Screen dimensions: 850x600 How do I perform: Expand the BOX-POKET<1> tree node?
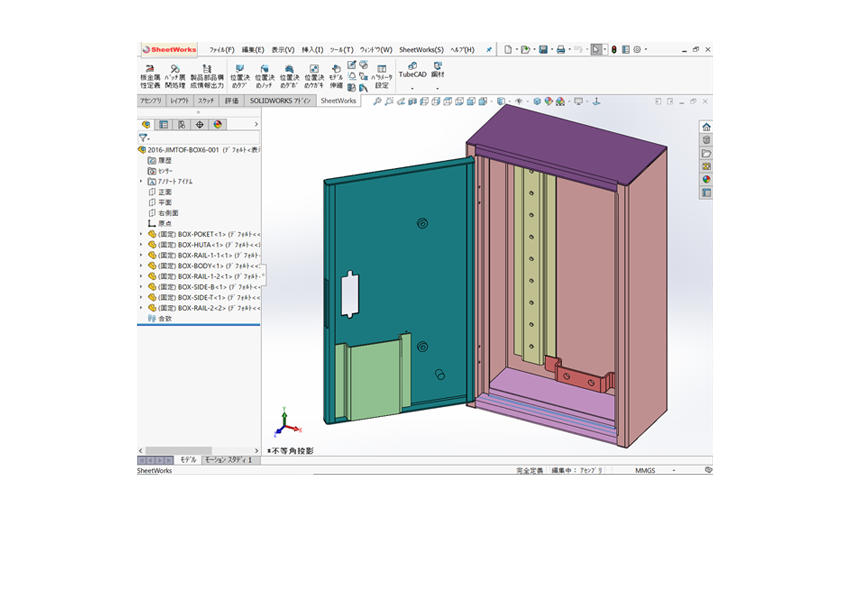(141, 234)
